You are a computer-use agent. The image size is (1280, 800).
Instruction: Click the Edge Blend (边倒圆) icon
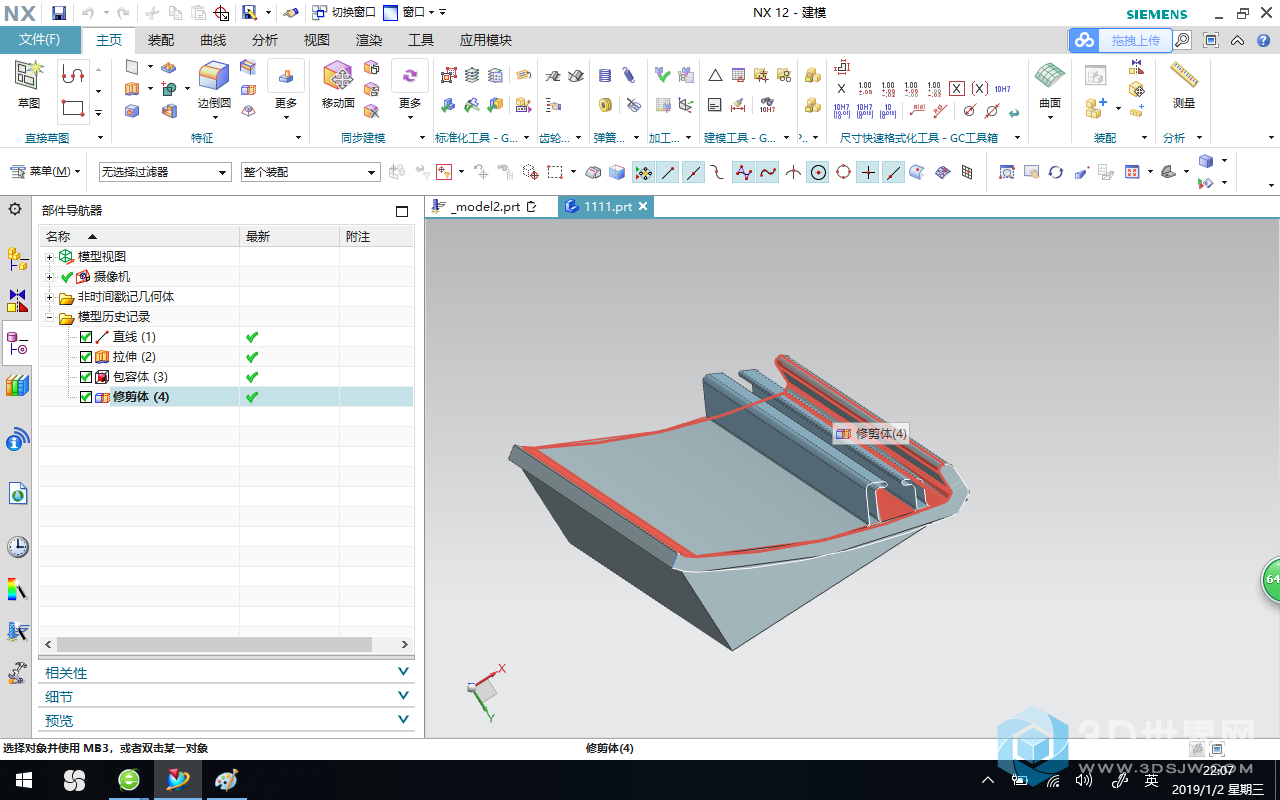213,76
